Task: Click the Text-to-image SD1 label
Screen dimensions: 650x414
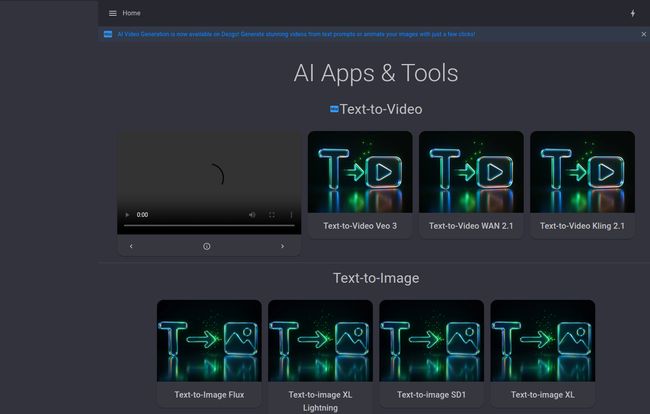Action: pyautogui.click(x=431, y=395)
